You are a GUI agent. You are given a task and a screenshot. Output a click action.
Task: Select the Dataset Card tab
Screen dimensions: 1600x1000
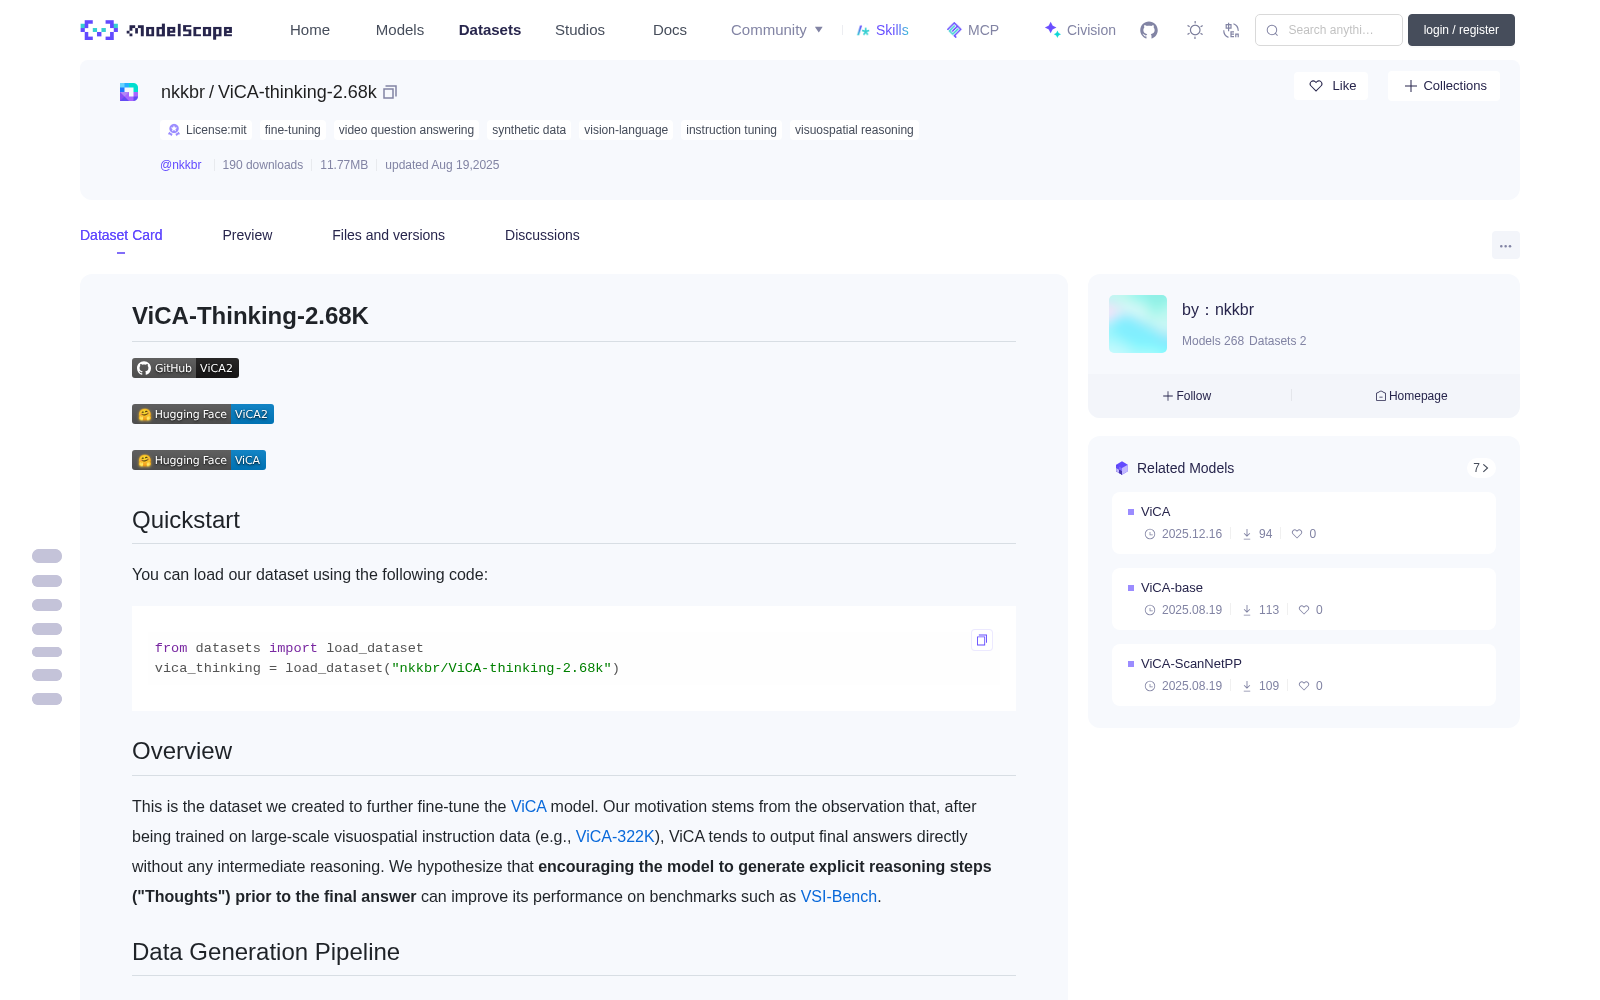(121, 235)
